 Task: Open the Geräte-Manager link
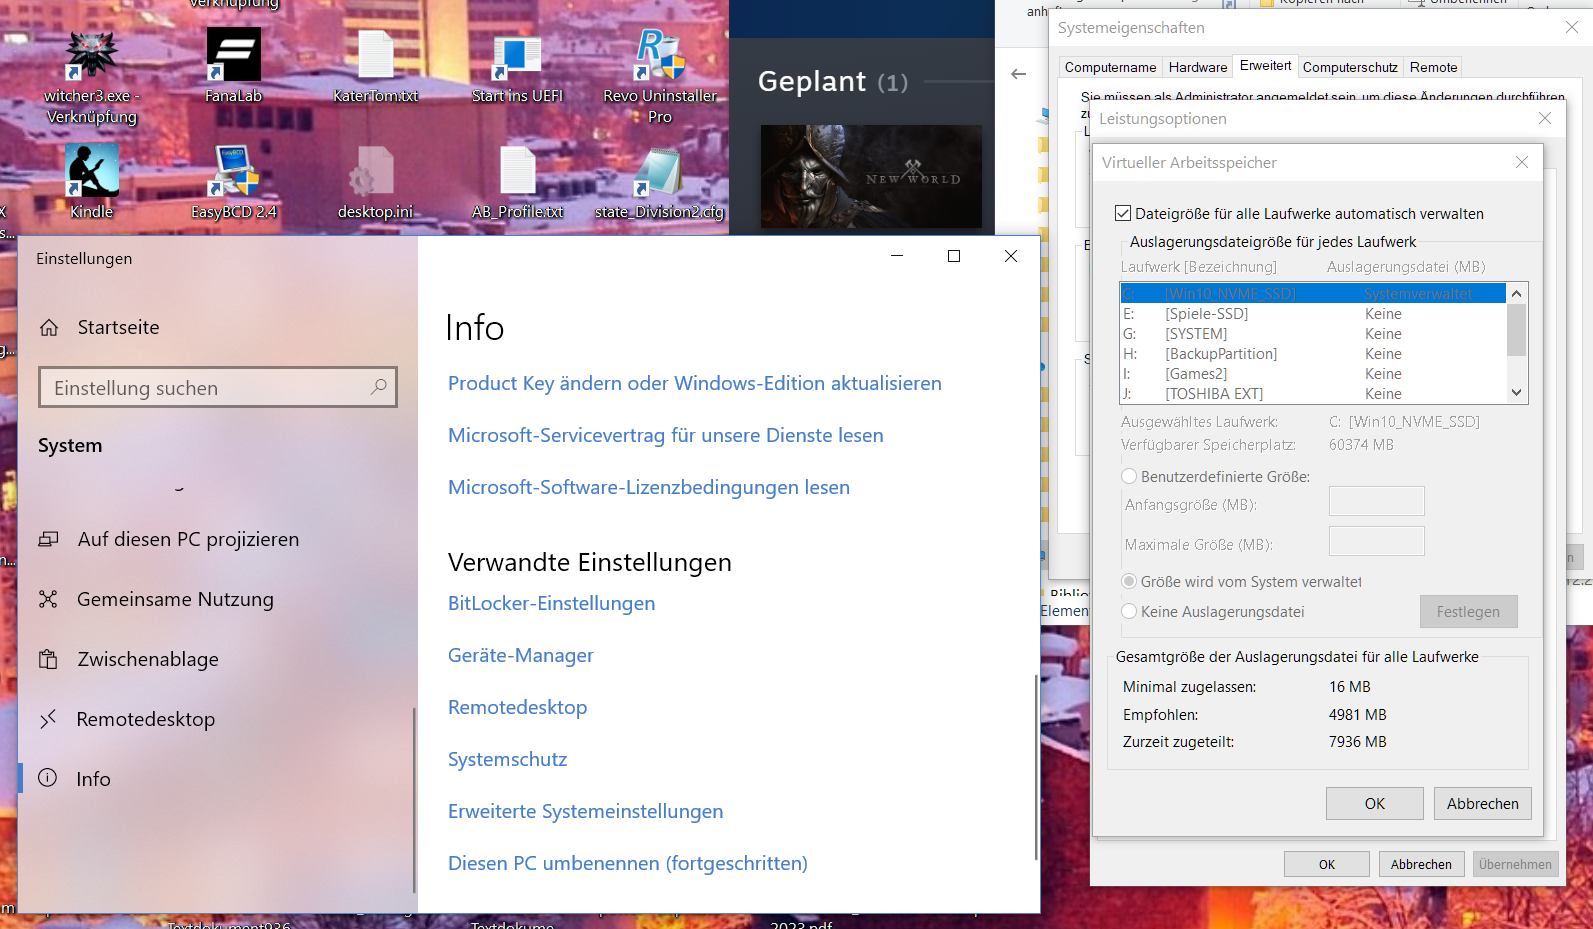point(521,655)
